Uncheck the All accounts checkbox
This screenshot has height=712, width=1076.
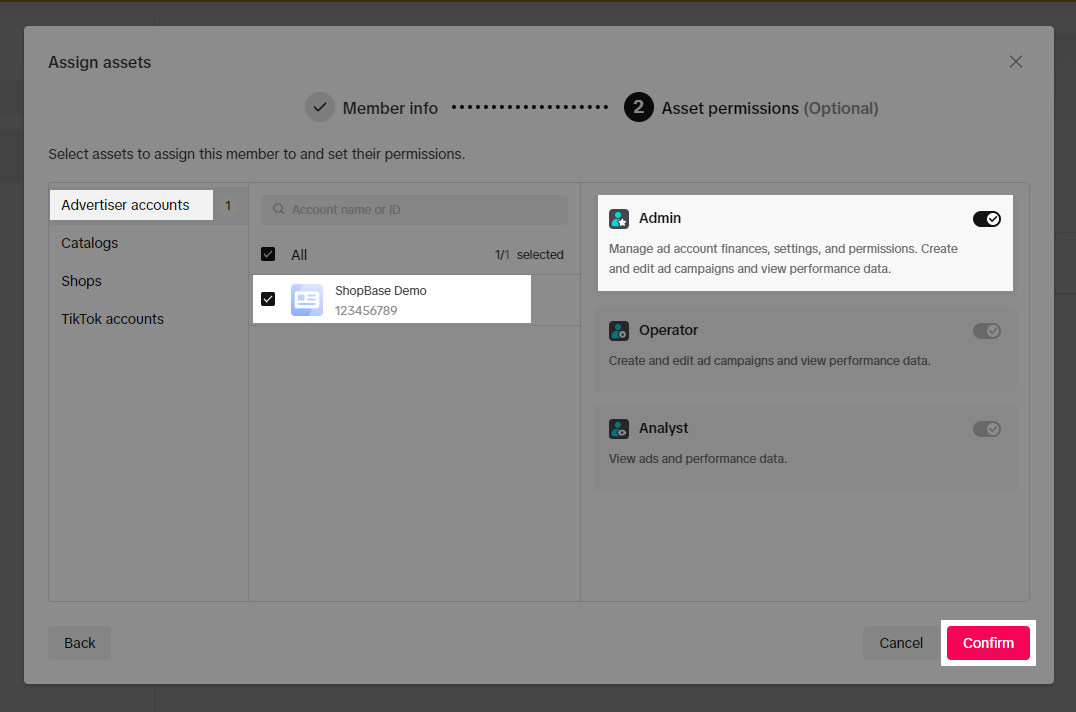coord(268,254)
